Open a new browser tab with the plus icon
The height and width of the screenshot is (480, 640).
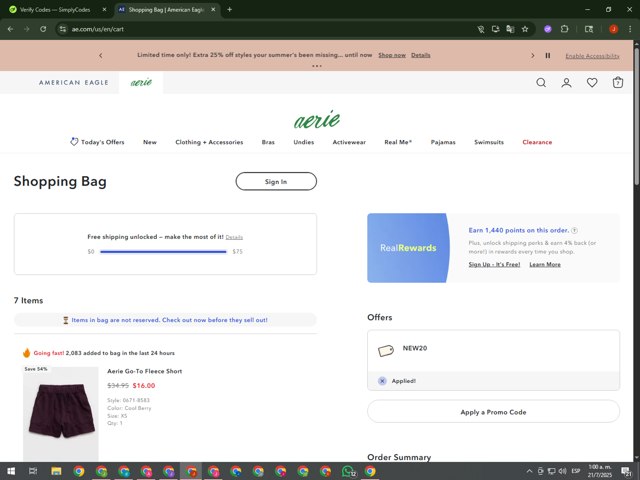click(x=229, y=9)
